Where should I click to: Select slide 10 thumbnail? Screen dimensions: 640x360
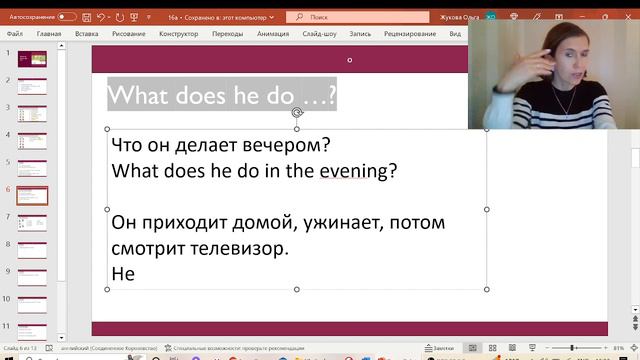32,305
